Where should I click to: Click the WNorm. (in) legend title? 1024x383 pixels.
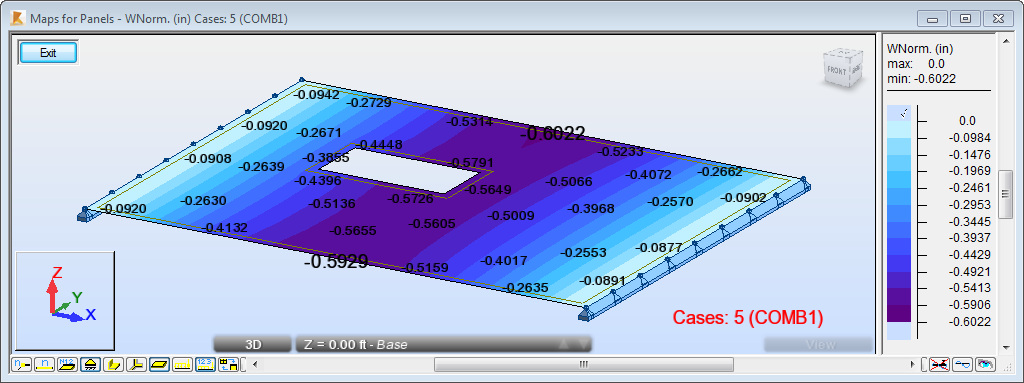pos(921,49)
